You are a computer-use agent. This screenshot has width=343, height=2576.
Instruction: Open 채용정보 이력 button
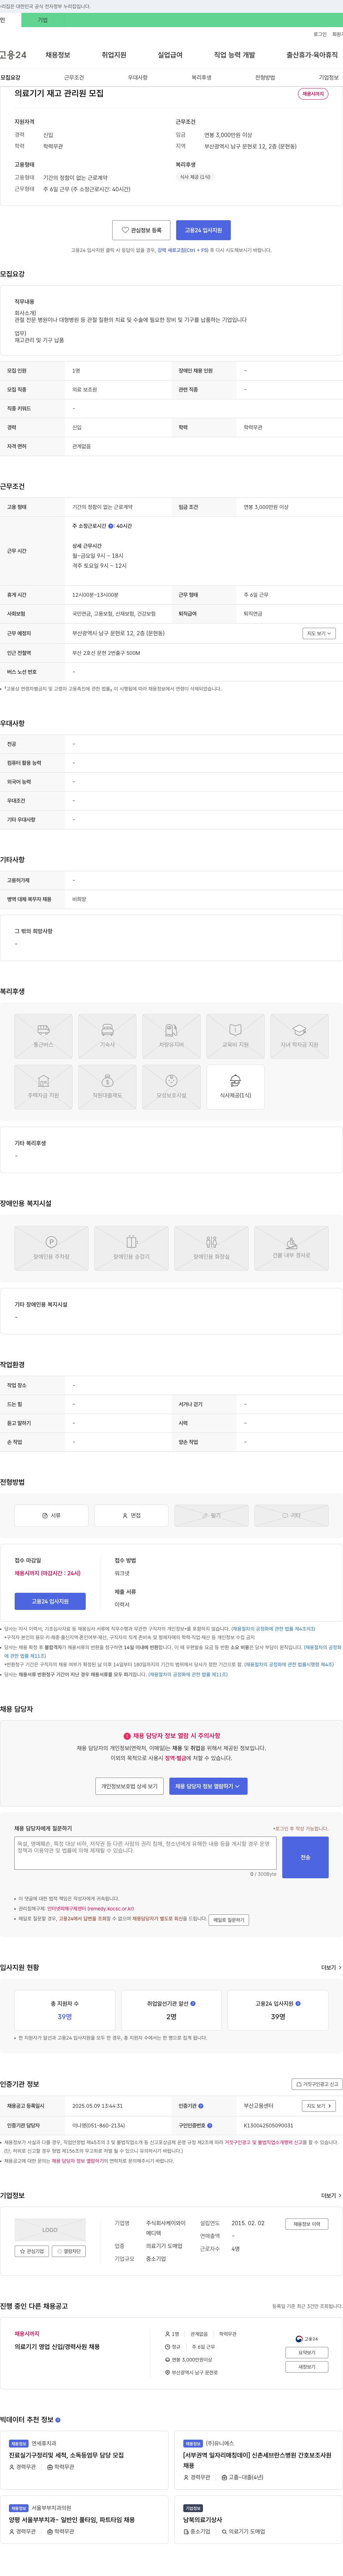click(307, 2224)
